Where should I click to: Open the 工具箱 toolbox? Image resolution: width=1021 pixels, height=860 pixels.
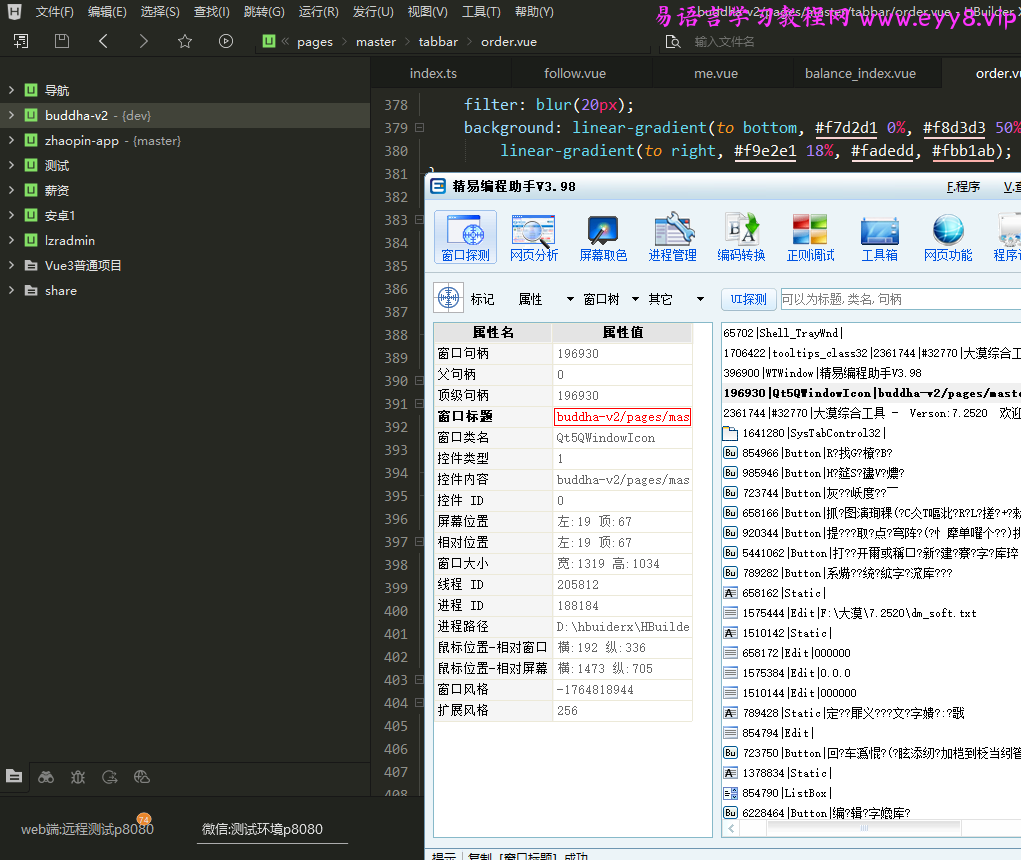879,238
